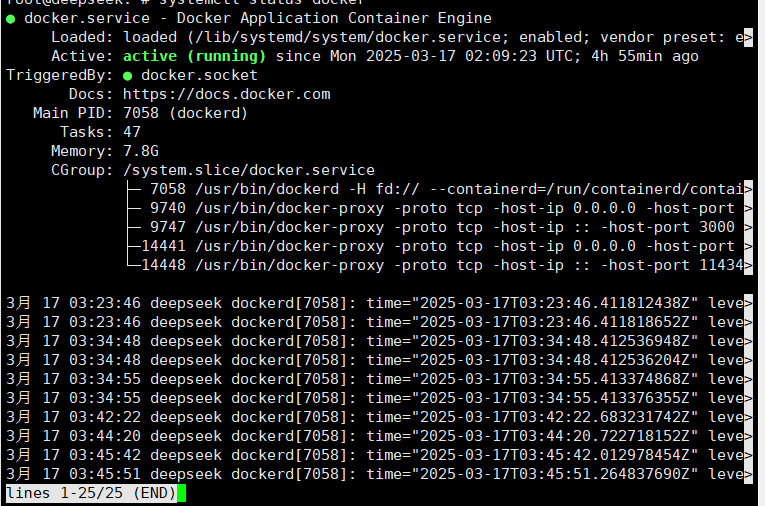Click the log line dated 03:44:20

pos(379,437)
